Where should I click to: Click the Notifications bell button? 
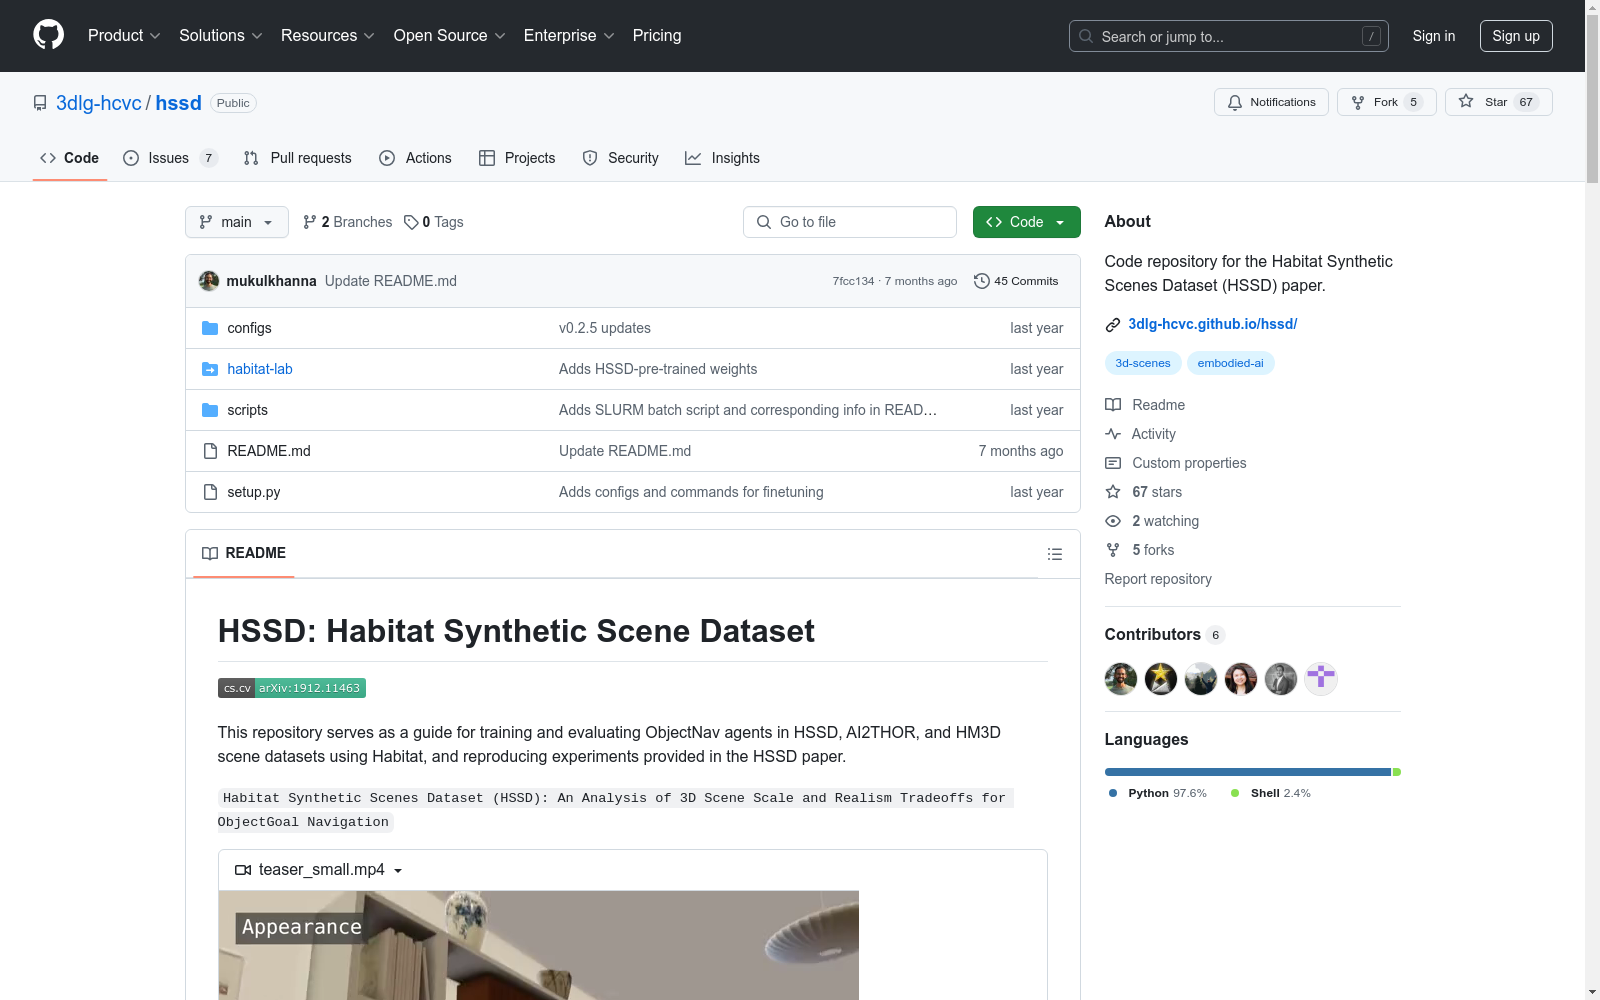(x=1271, y=102)
